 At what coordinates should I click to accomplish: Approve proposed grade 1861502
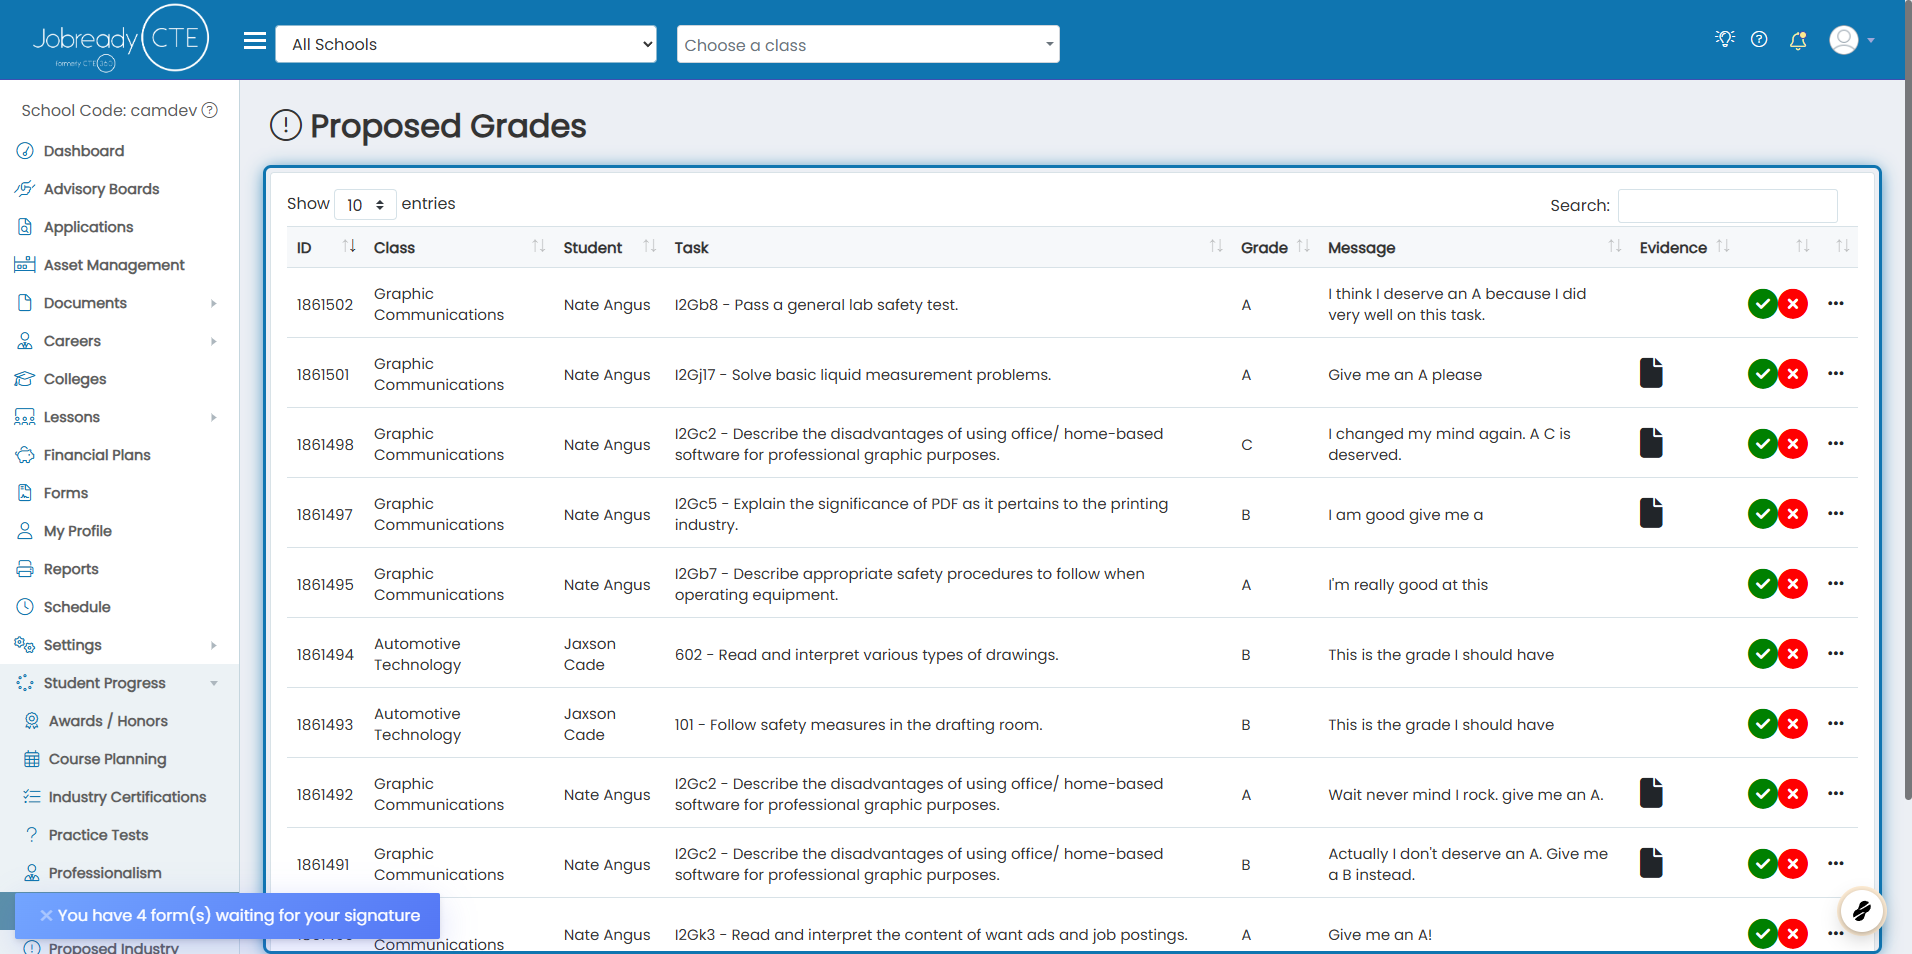tap(1762, 304)
